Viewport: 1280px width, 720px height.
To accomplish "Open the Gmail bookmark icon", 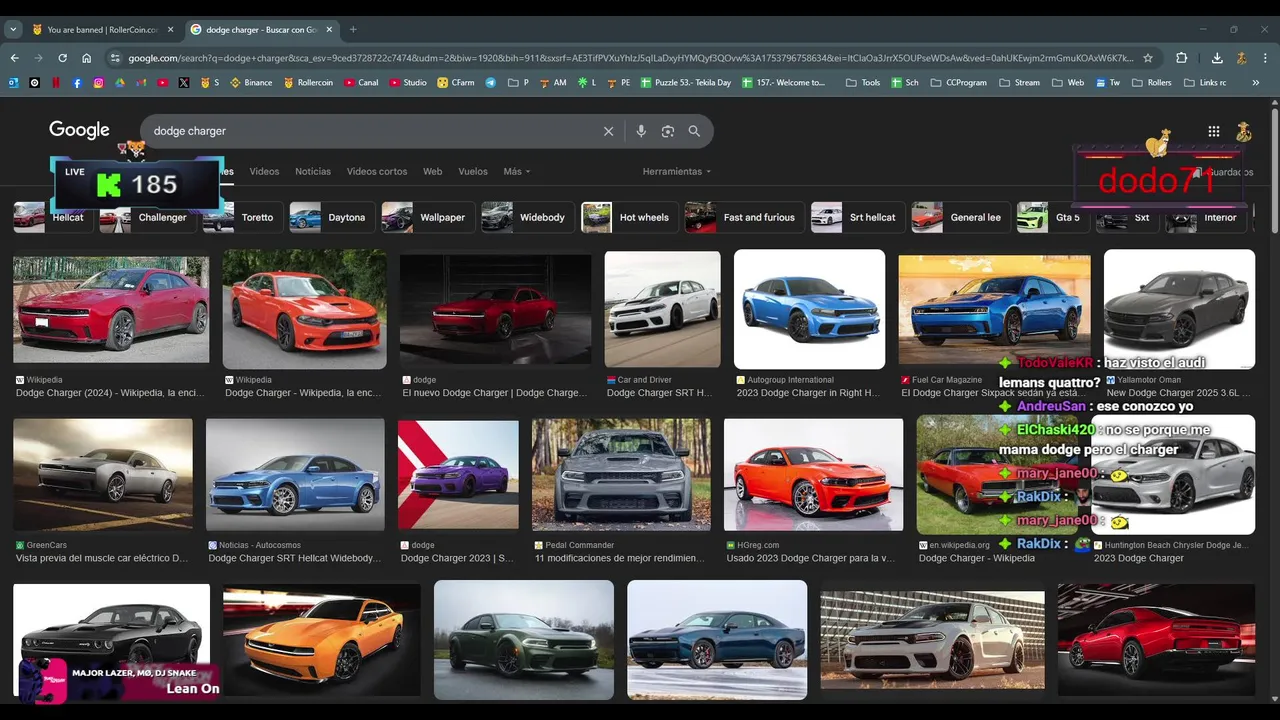I will click(x=141, y=83).
